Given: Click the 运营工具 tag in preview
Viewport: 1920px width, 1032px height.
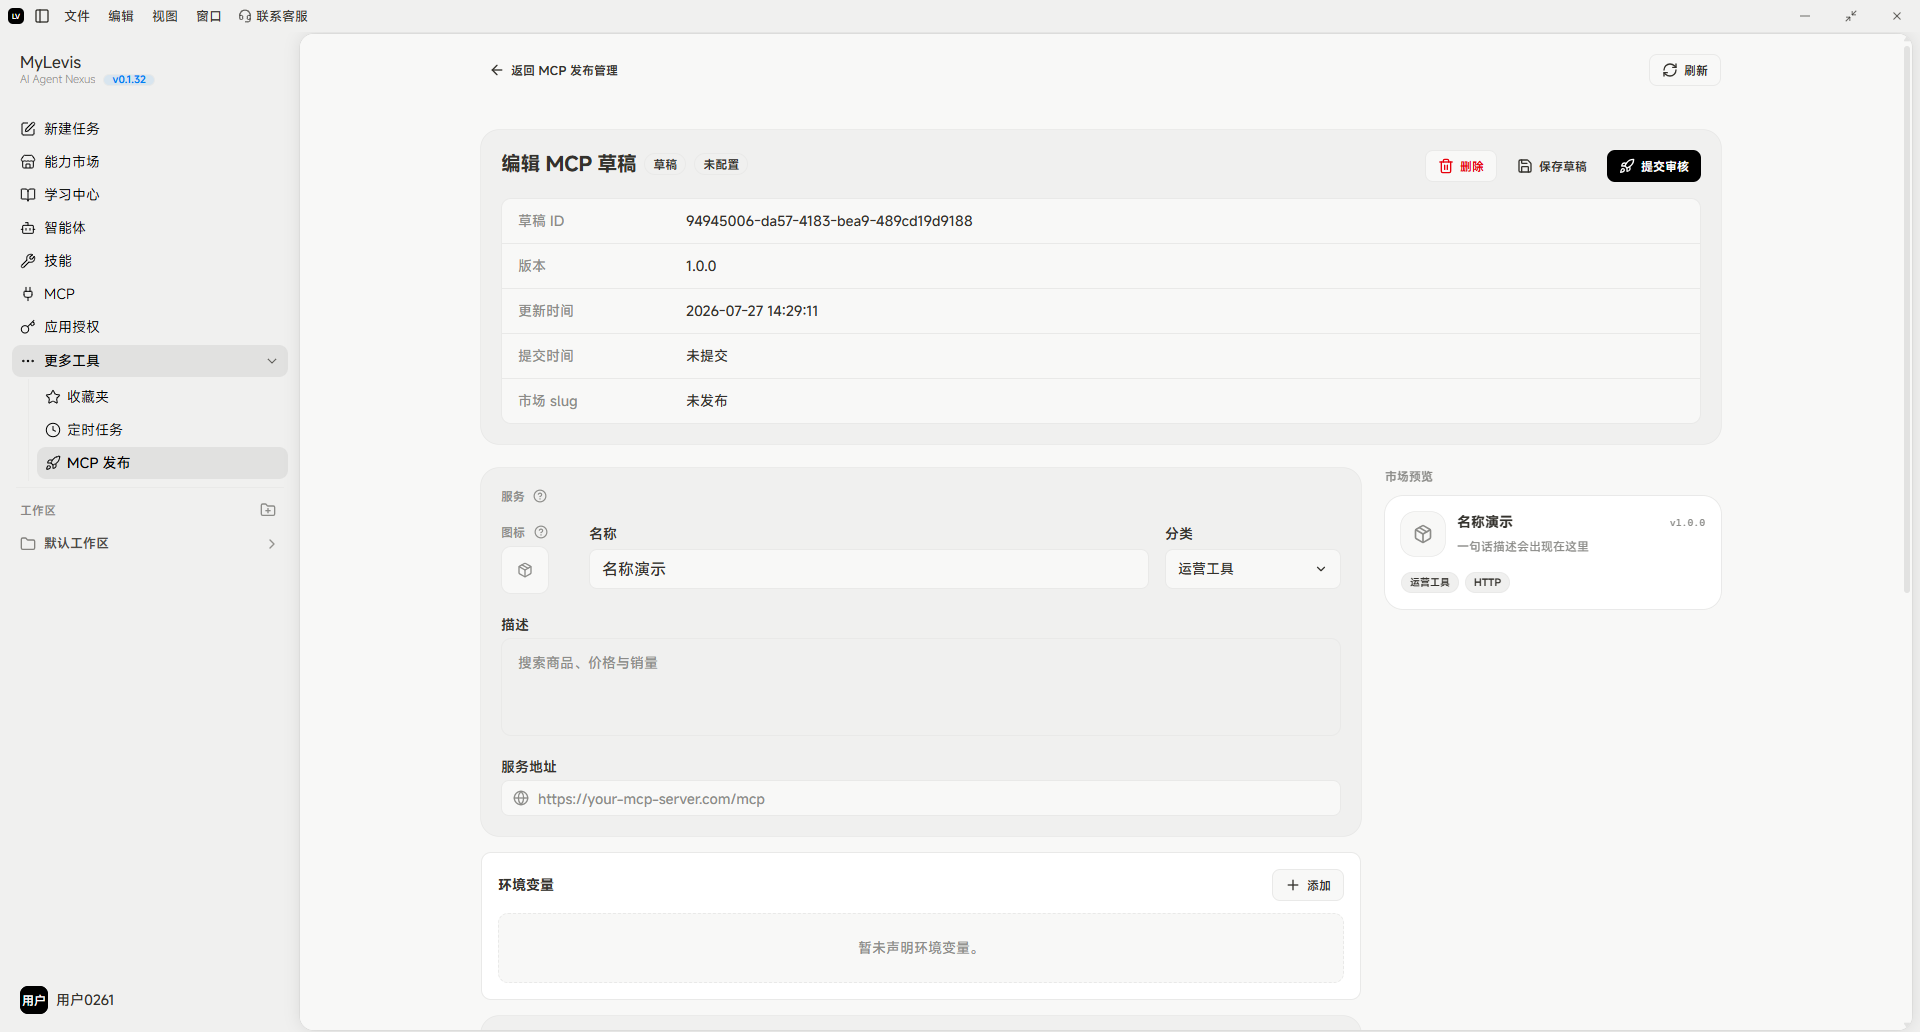Looking at the screenshot, I should coord(1429,583).
